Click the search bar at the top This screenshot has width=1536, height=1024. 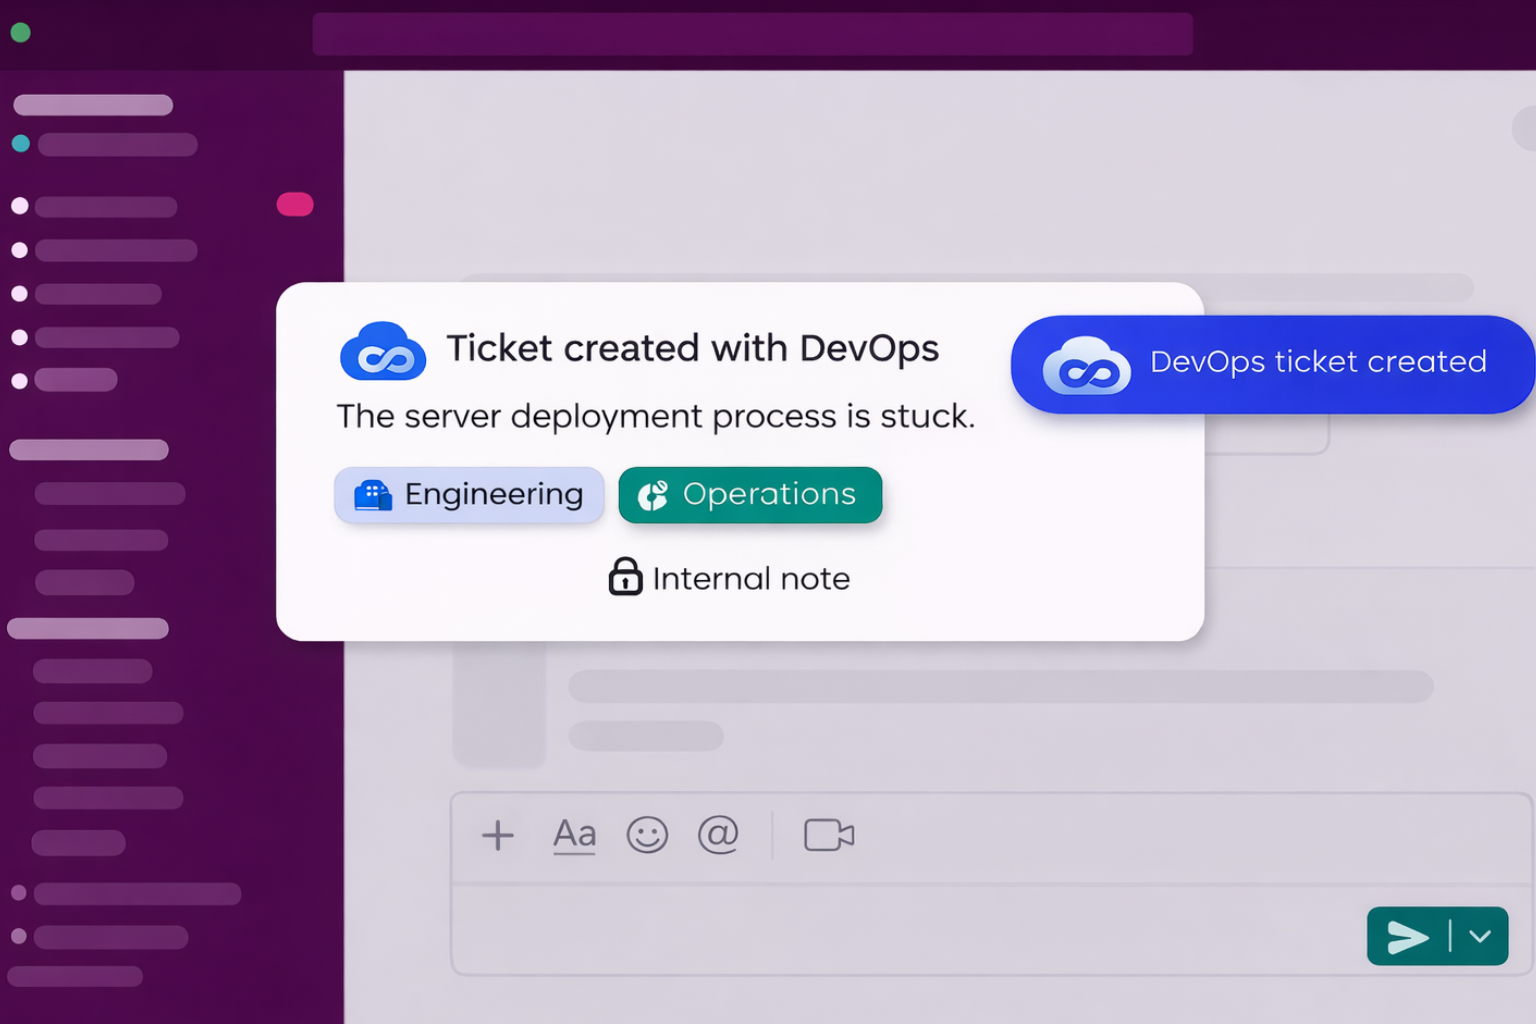click(752, 34)
